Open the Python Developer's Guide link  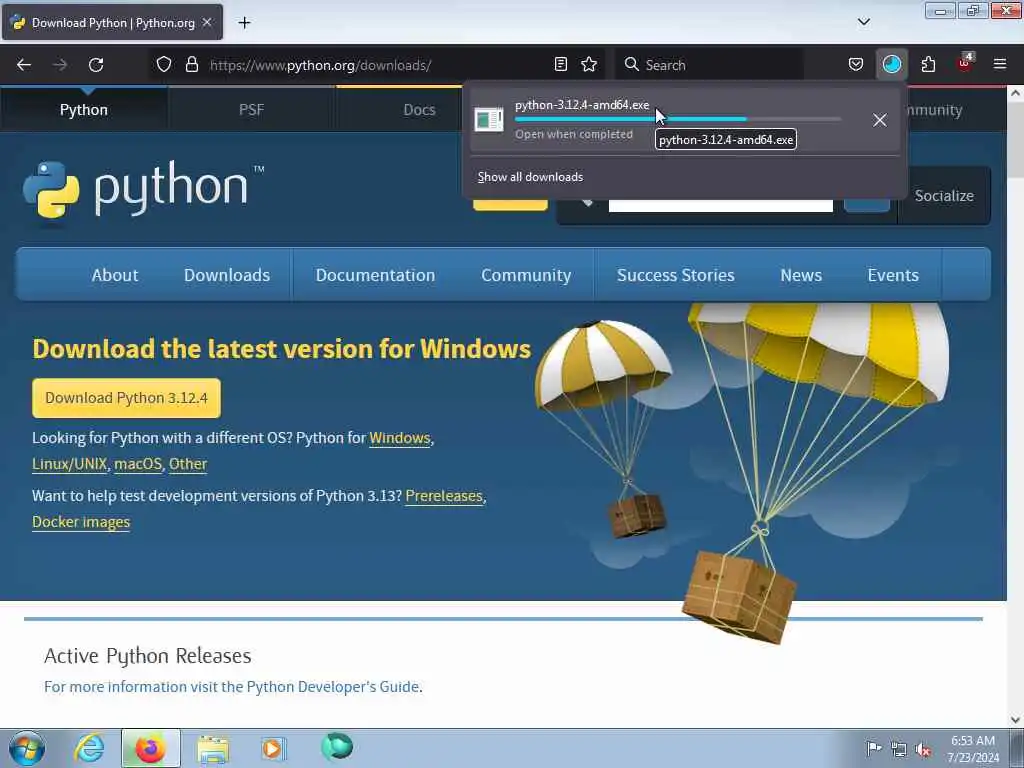pyautogui.click(x=333, y=687)
